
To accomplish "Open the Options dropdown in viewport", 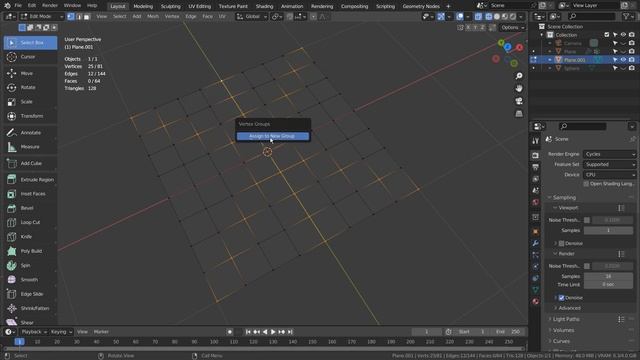I will click(513, 27).
